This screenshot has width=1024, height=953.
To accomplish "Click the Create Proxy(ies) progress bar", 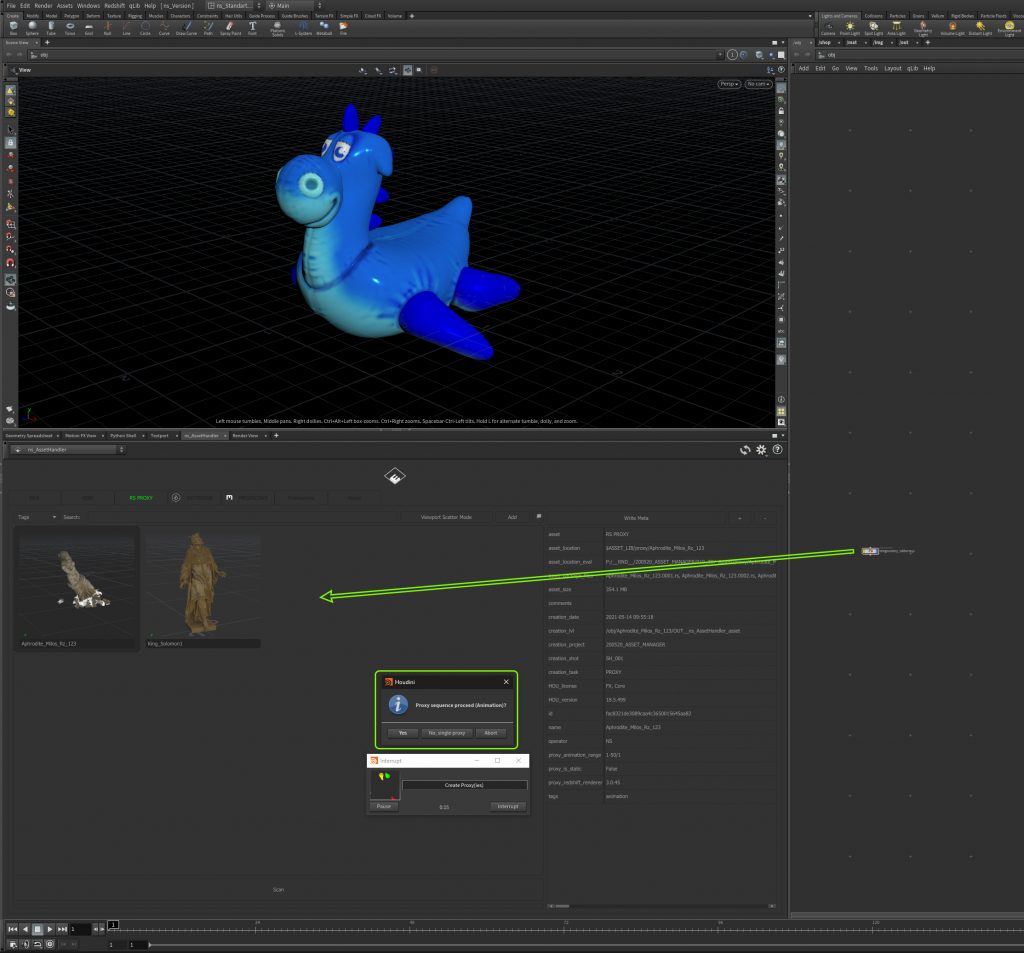I will pyautogui.click(x=464, y=785).
